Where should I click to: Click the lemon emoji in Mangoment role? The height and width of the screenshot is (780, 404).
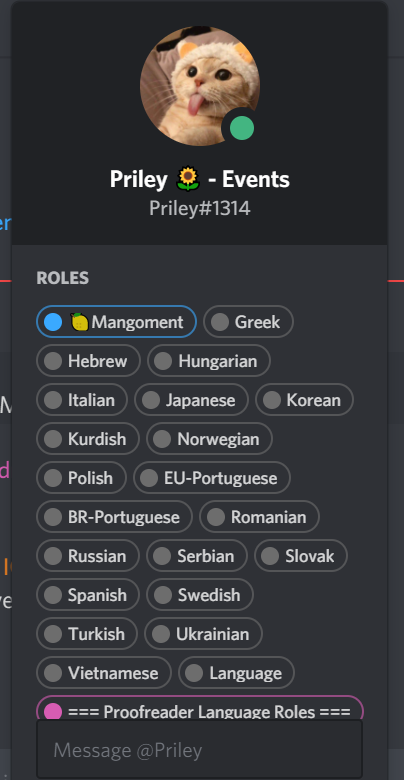tap(80, 322)
